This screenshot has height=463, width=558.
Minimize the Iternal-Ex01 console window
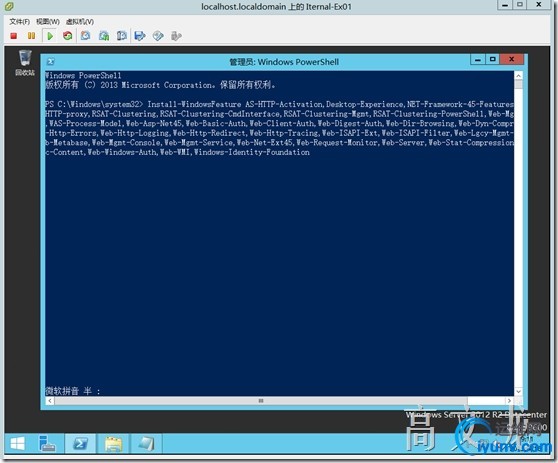tap(505, 5)
